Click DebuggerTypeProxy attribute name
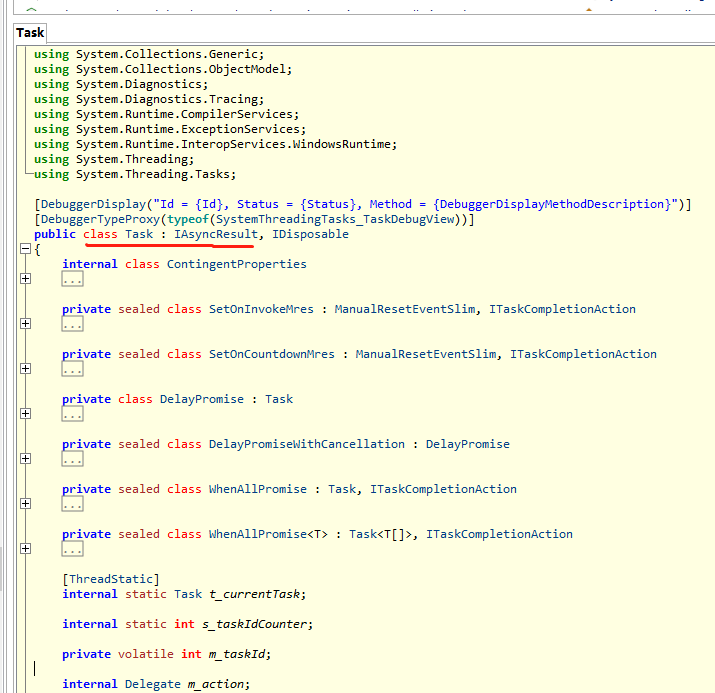The width and height of the screenshot is (715, 693). (x=100, y=219)
